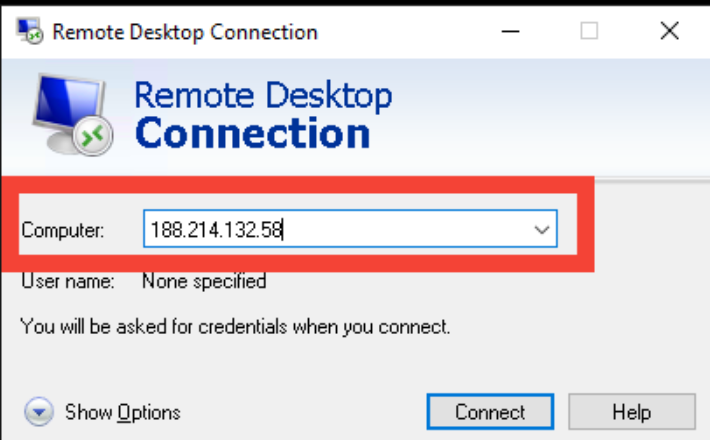Select the "None specified" user name text
This screenshot has height=440, width=711.
(x=204, y=282)
